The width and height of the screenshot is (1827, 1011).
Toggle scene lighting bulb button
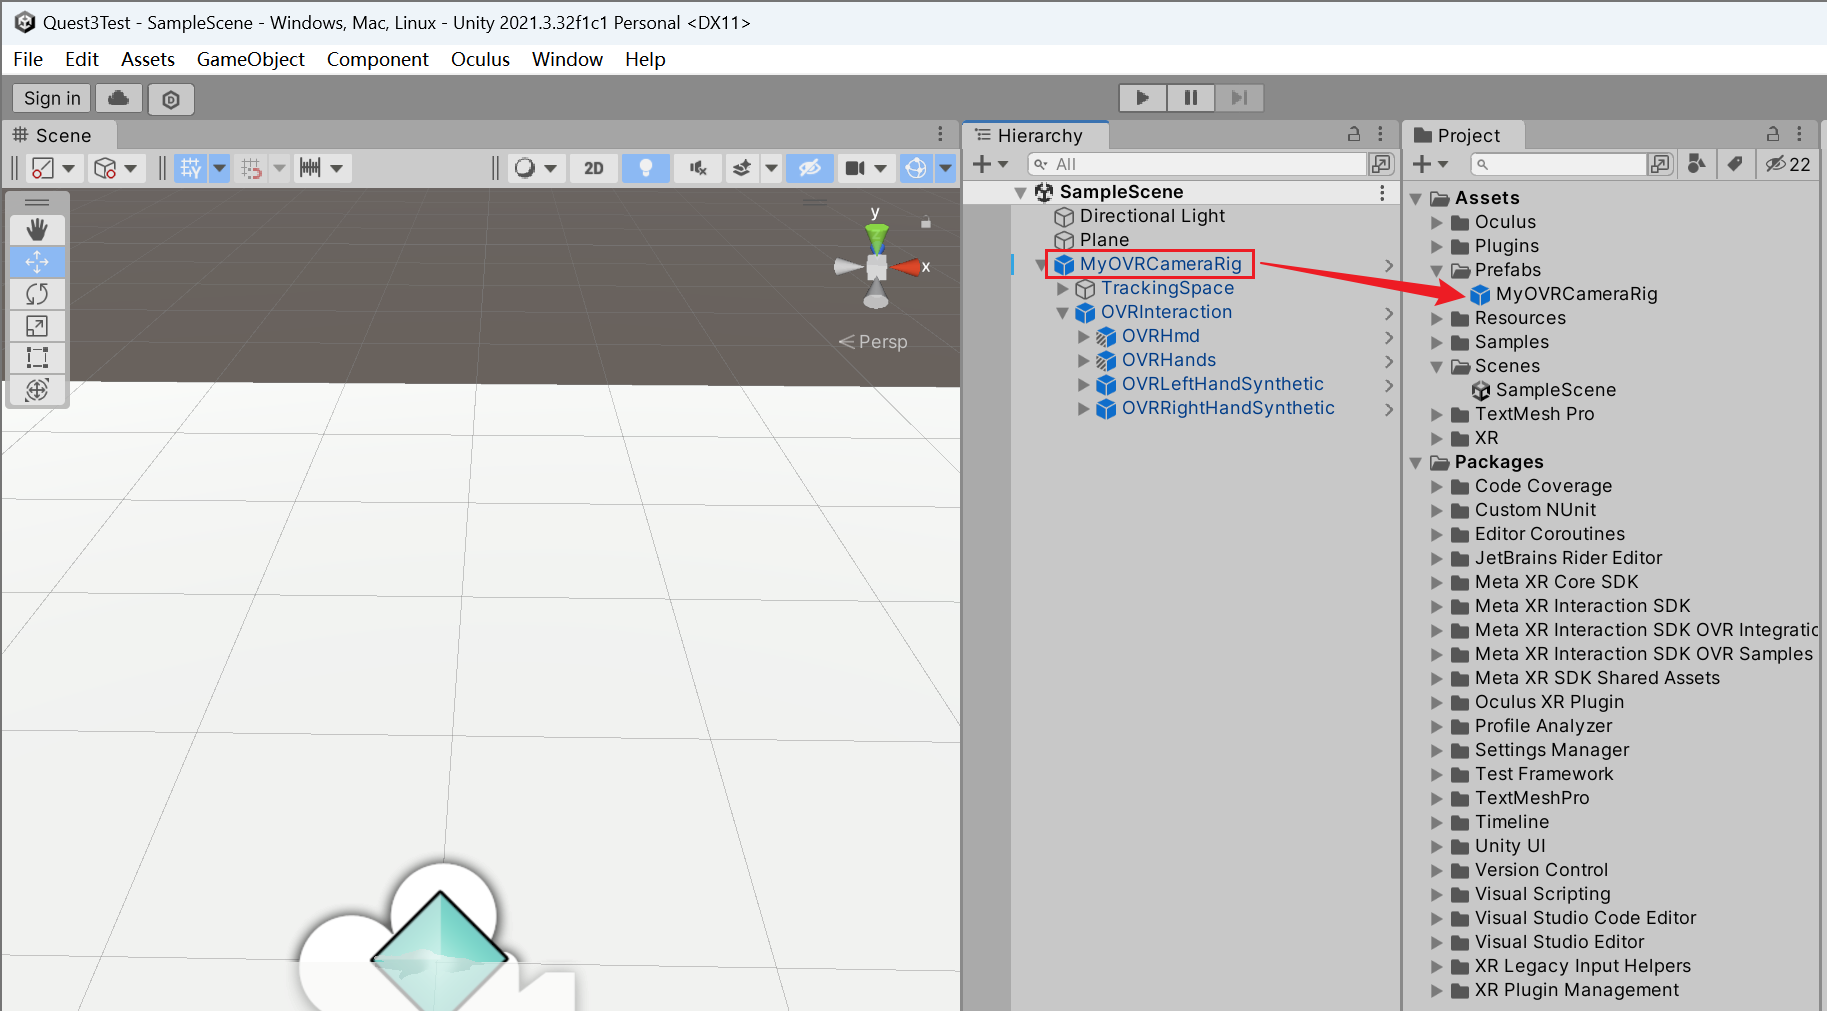pyautogui.click(x=646, y=168)
